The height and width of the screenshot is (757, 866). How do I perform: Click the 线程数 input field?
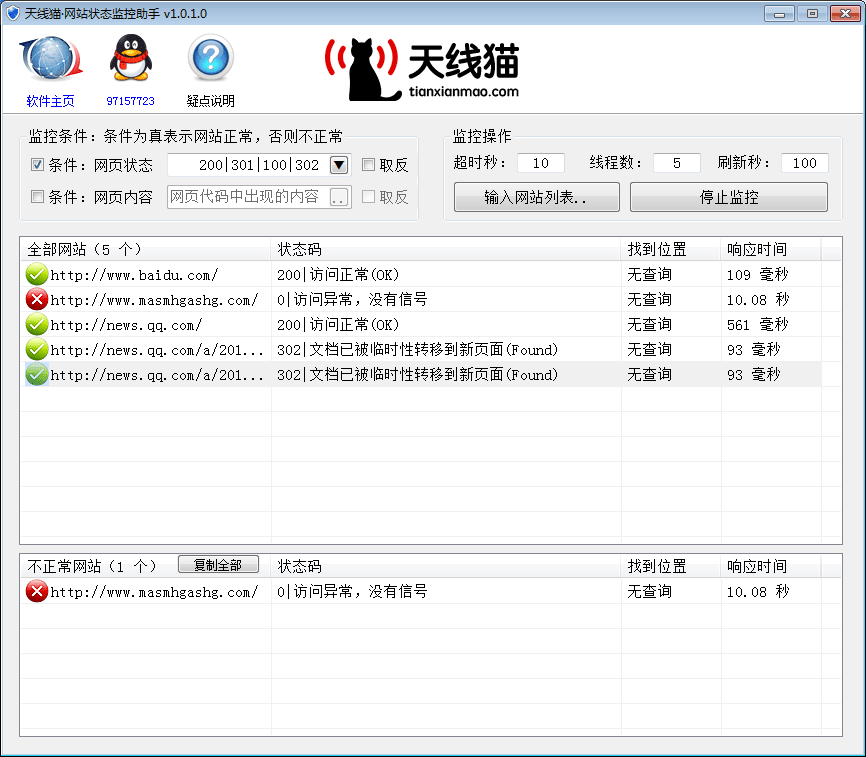pos(677,163)
